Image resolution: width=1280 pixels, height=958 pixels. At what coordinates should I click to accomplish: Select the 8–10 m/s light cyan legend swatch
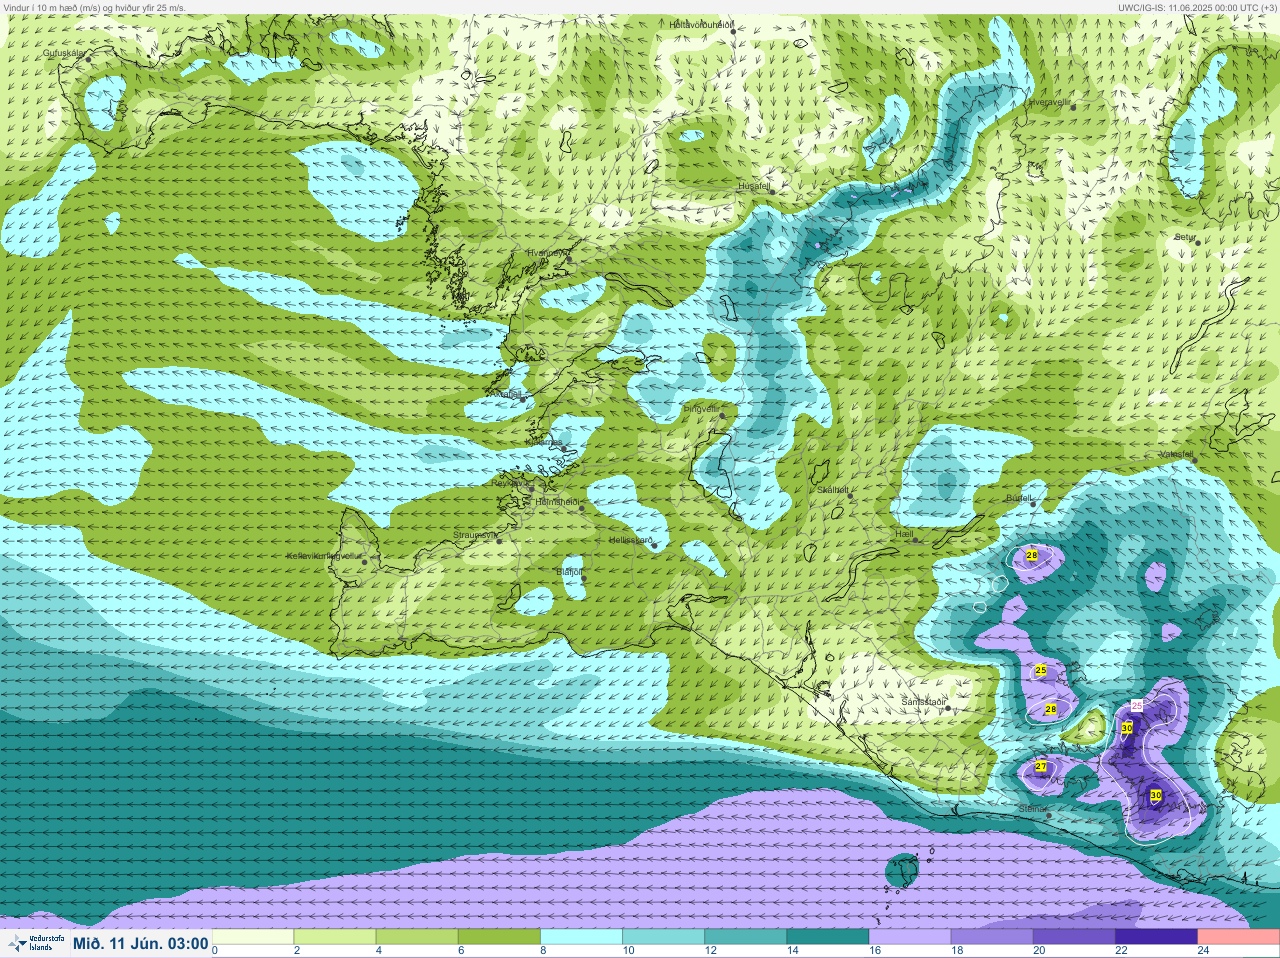coord(581,937)
